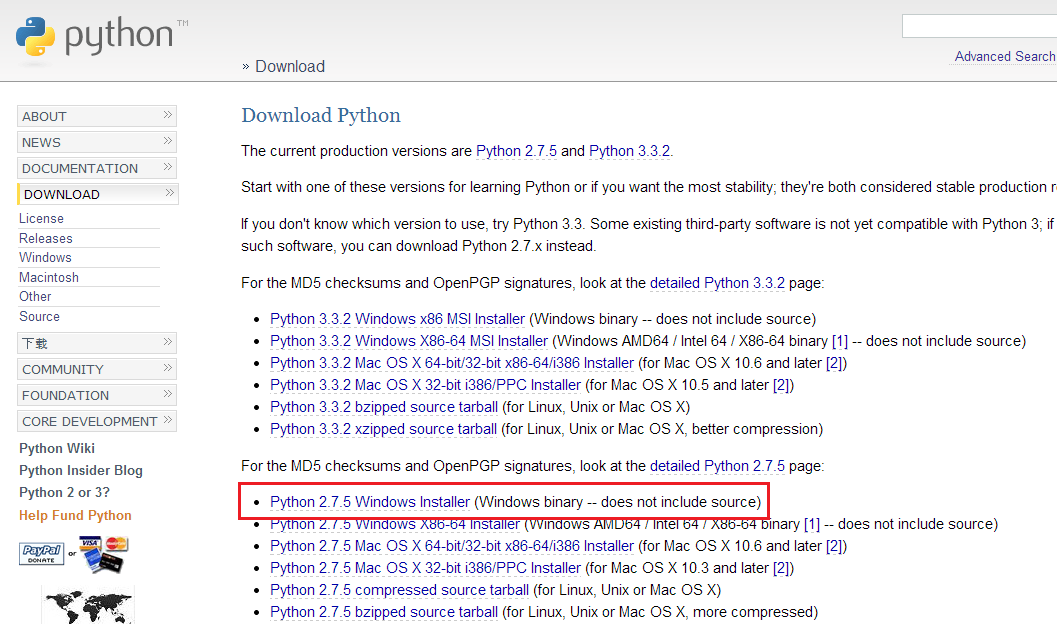Click the Help Fund Python link
Screen dimensions: 1057x624
click(76, 516)
